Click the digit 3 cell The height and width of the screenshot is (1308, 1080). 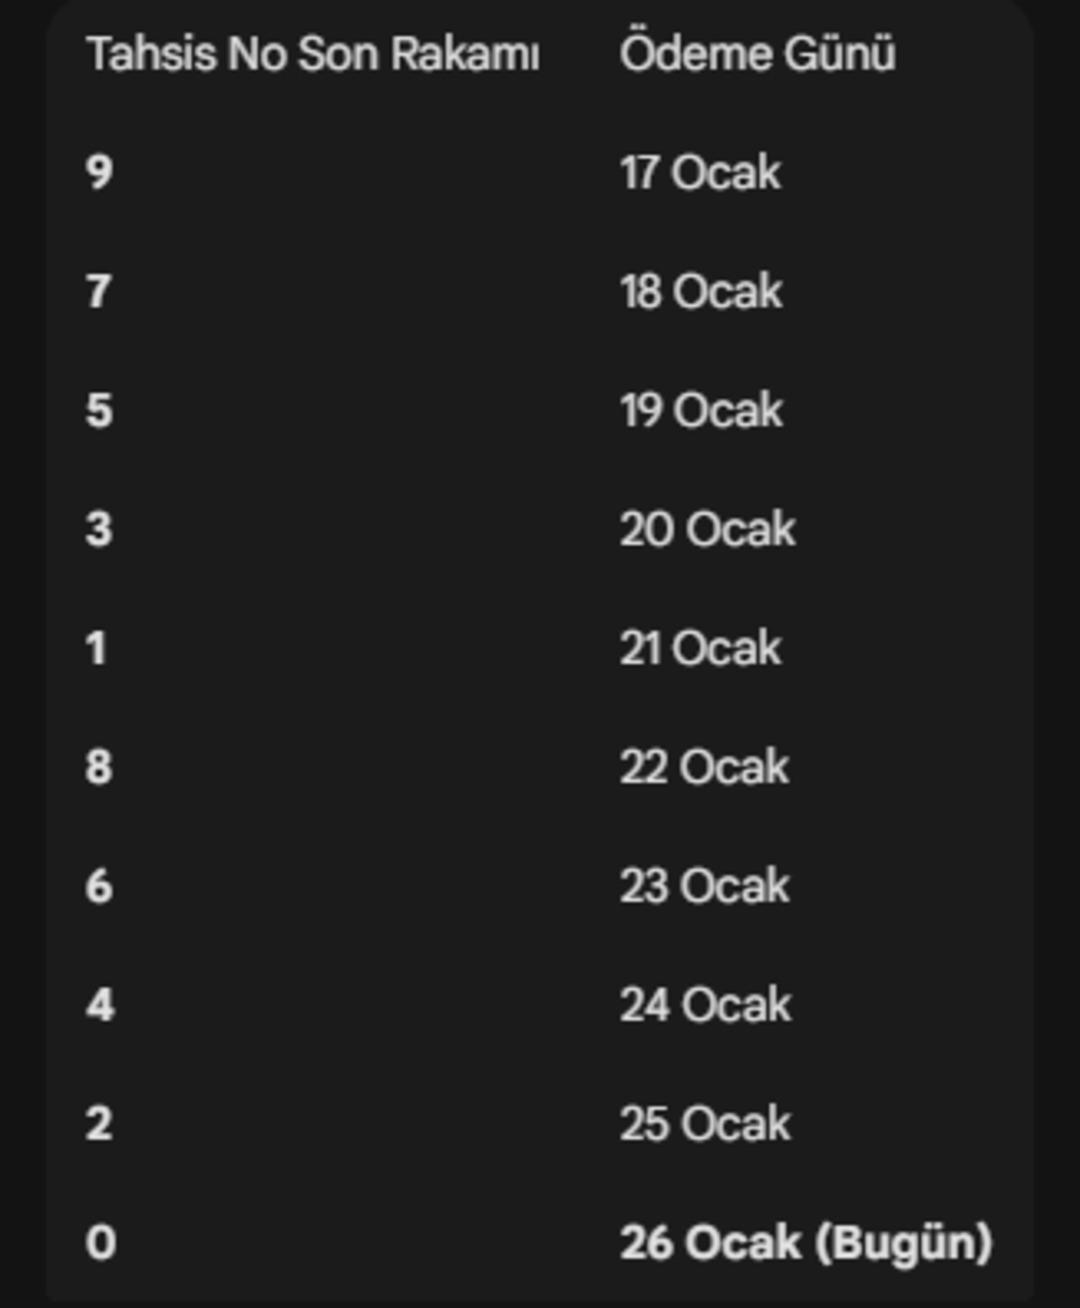pos(99,529)
